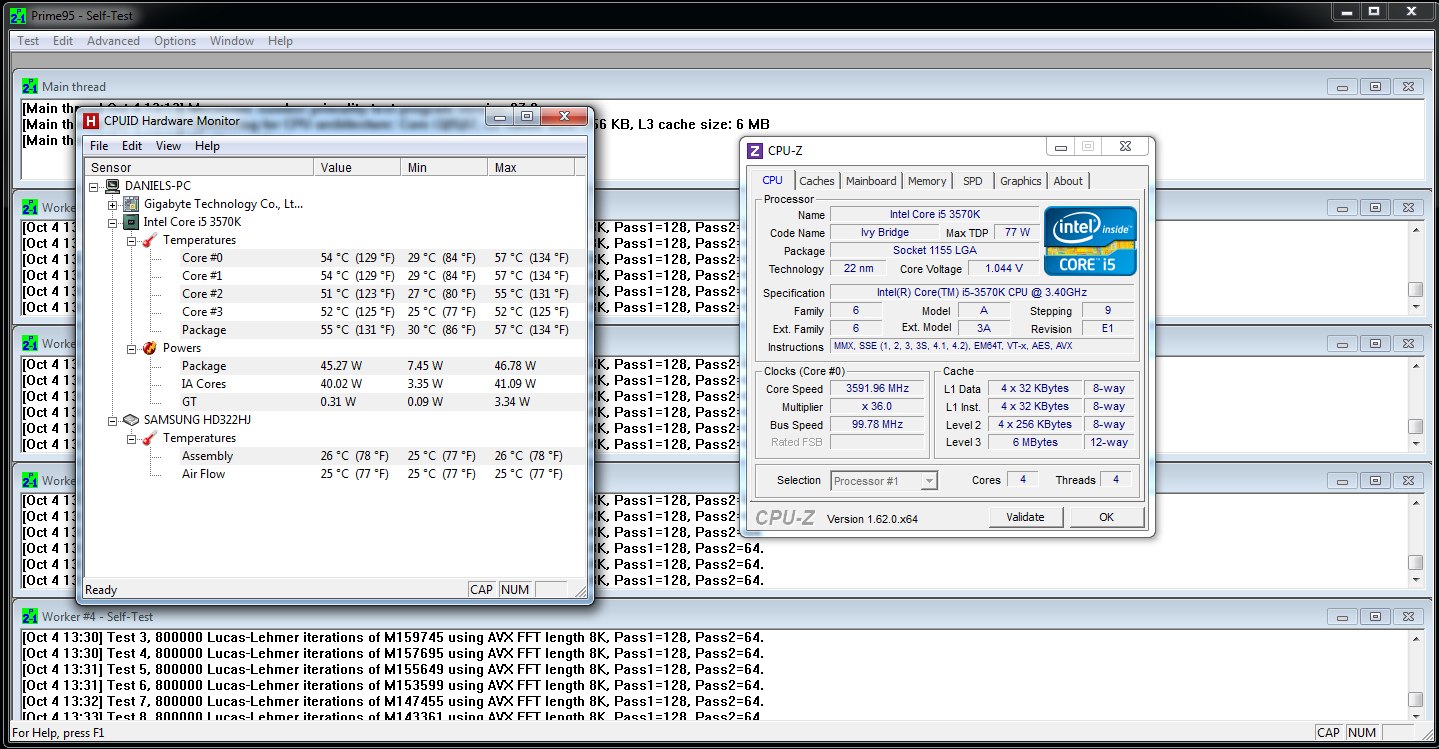
Task: Select the CPU tab in CPU-Z
Action: point(773,180)
